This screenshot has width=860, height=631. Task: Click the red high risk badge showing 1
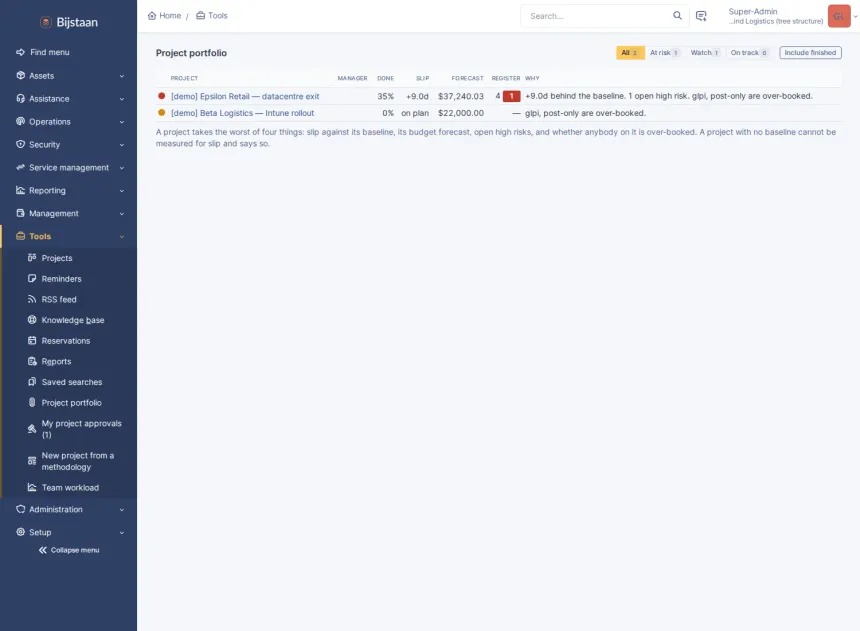pos(511,96)
